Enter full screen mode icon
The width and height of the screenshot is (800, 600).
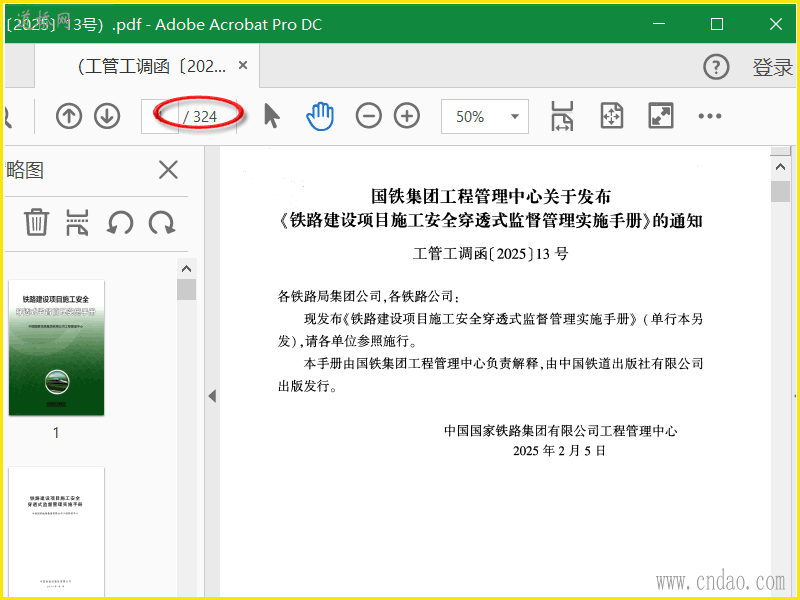click(661, 116)
